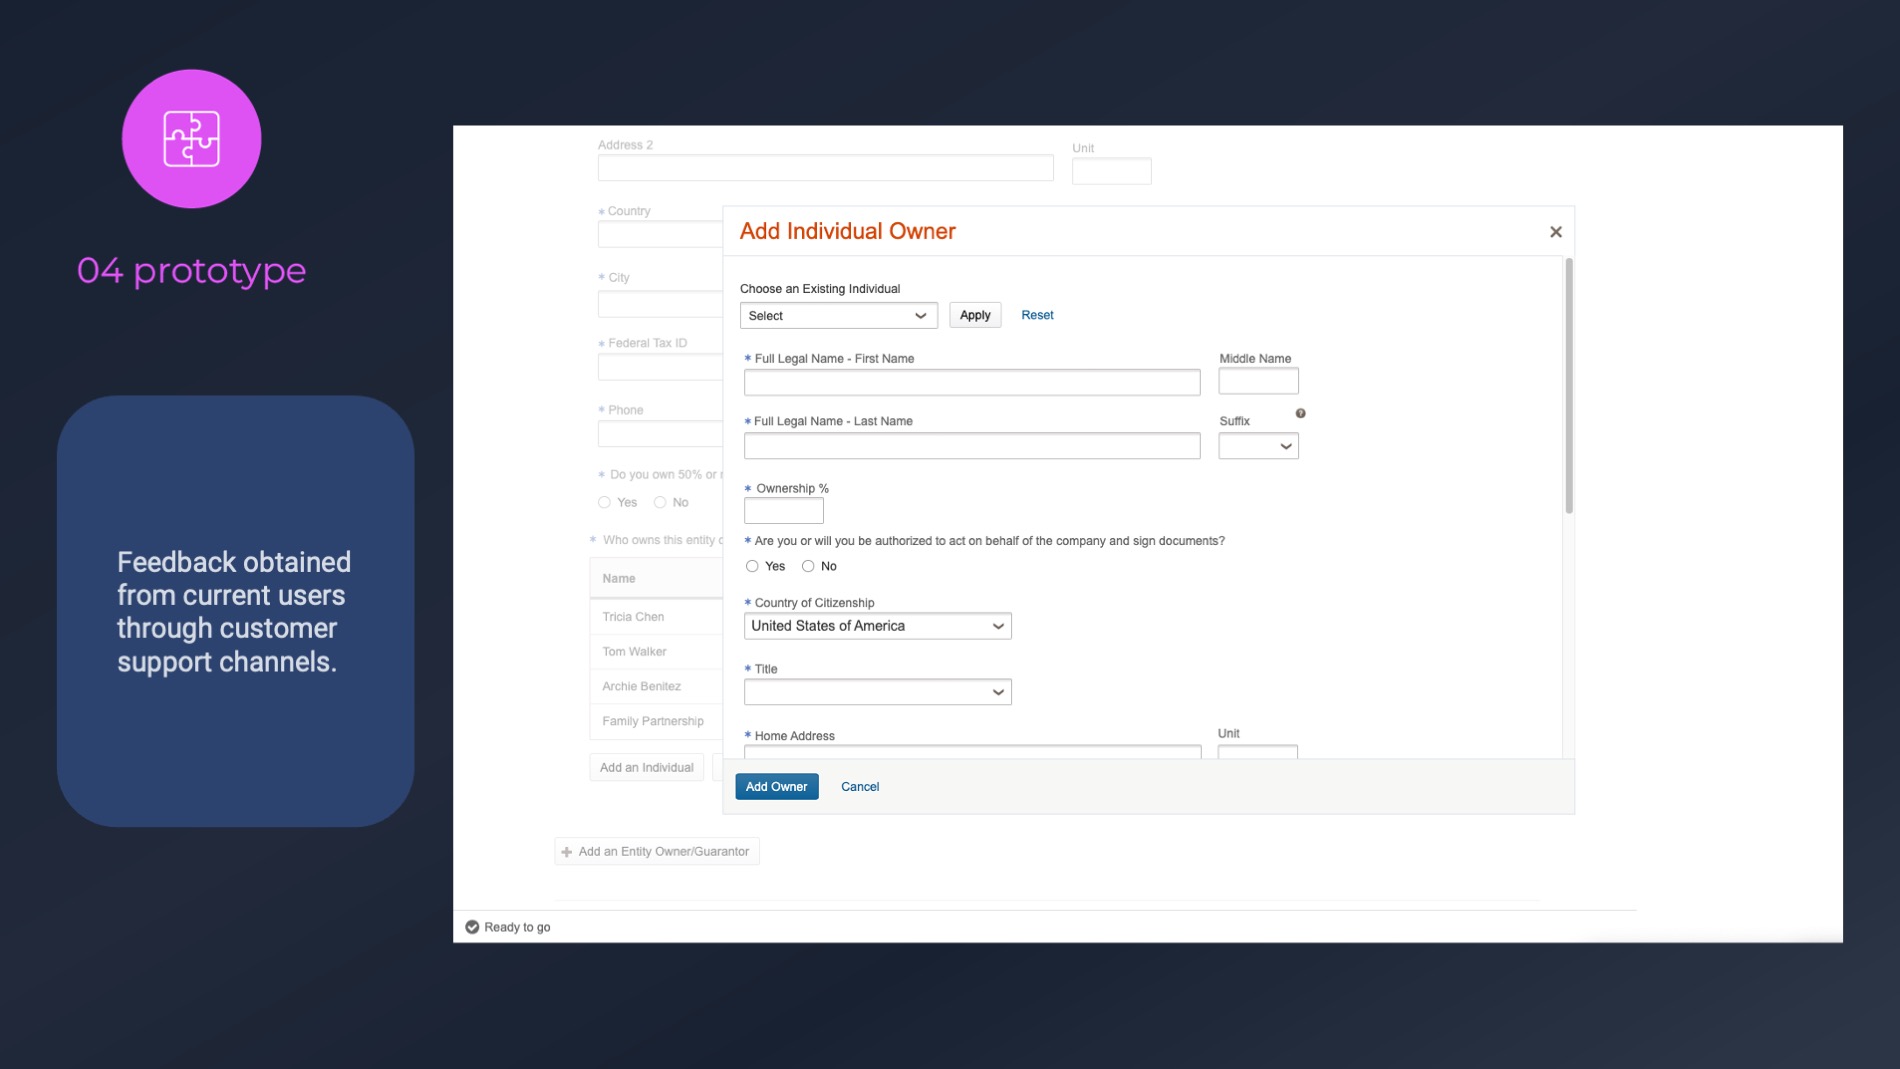Expand the Suffix dropdown
Screen dimensions: 1900x1069
pos(1258,446)
